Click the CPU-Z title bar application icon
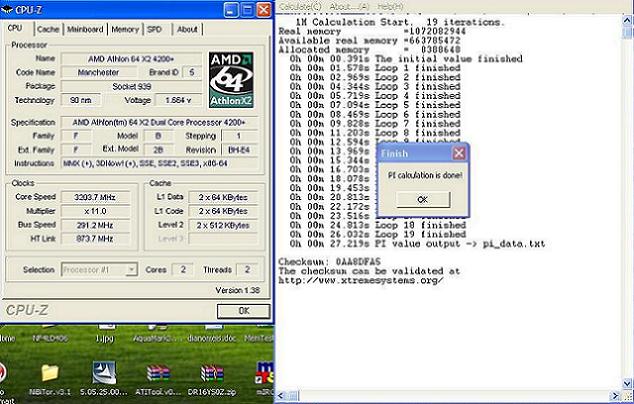The height and width of the screenshot is (404, 634). point(7,9)
